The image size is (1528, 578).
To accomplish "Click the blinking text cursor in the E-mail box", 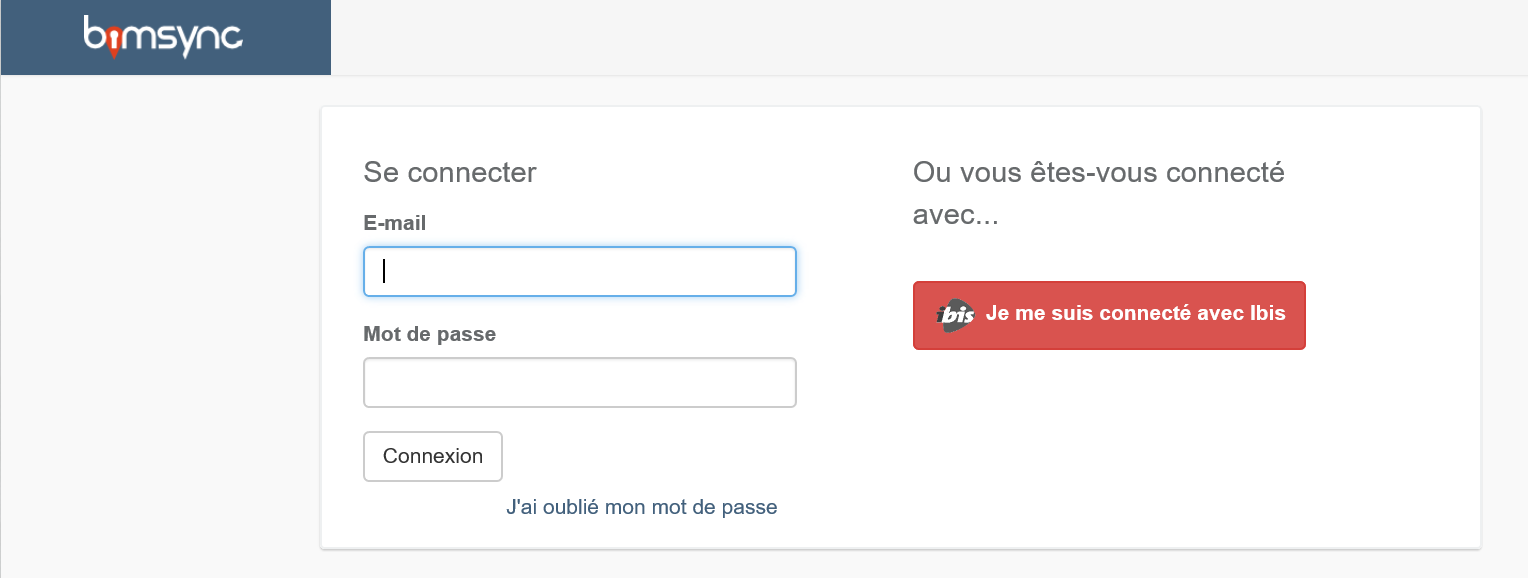I will tap(385, 271).
